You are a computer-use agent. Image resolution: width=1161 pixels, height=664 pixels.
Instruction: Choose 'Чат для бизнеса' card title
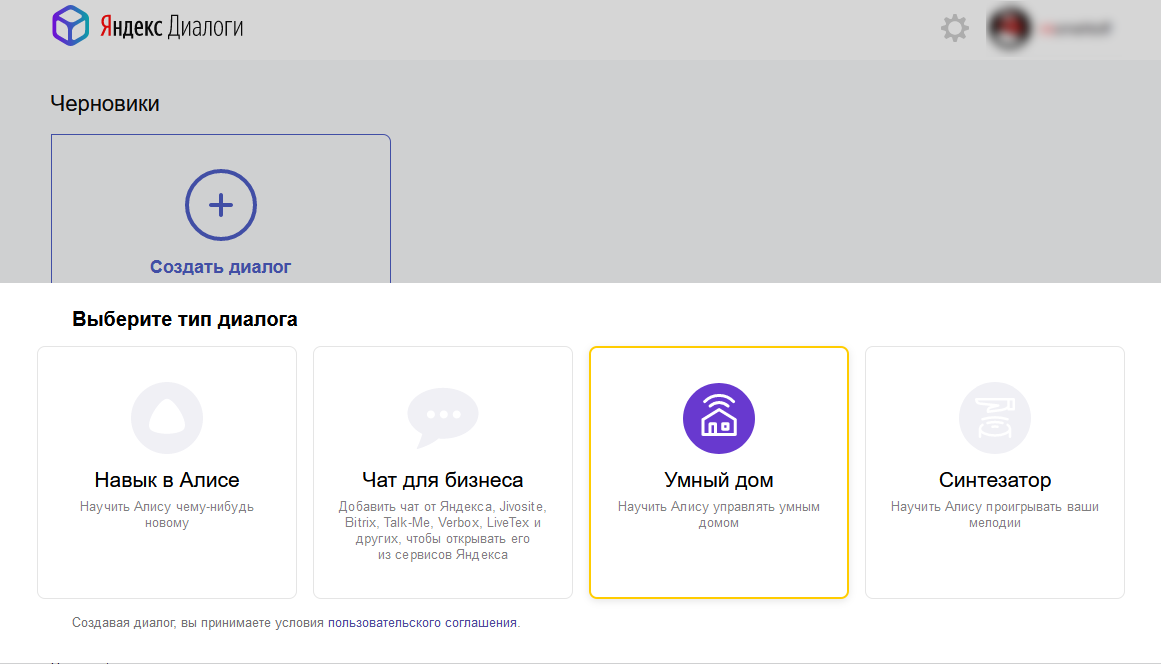point(443,480)
